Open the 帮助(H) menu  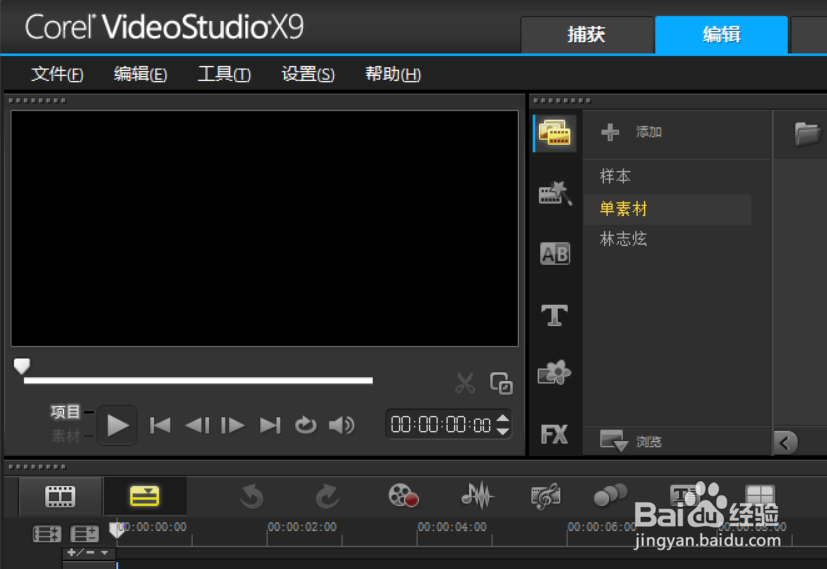[393, 74]
